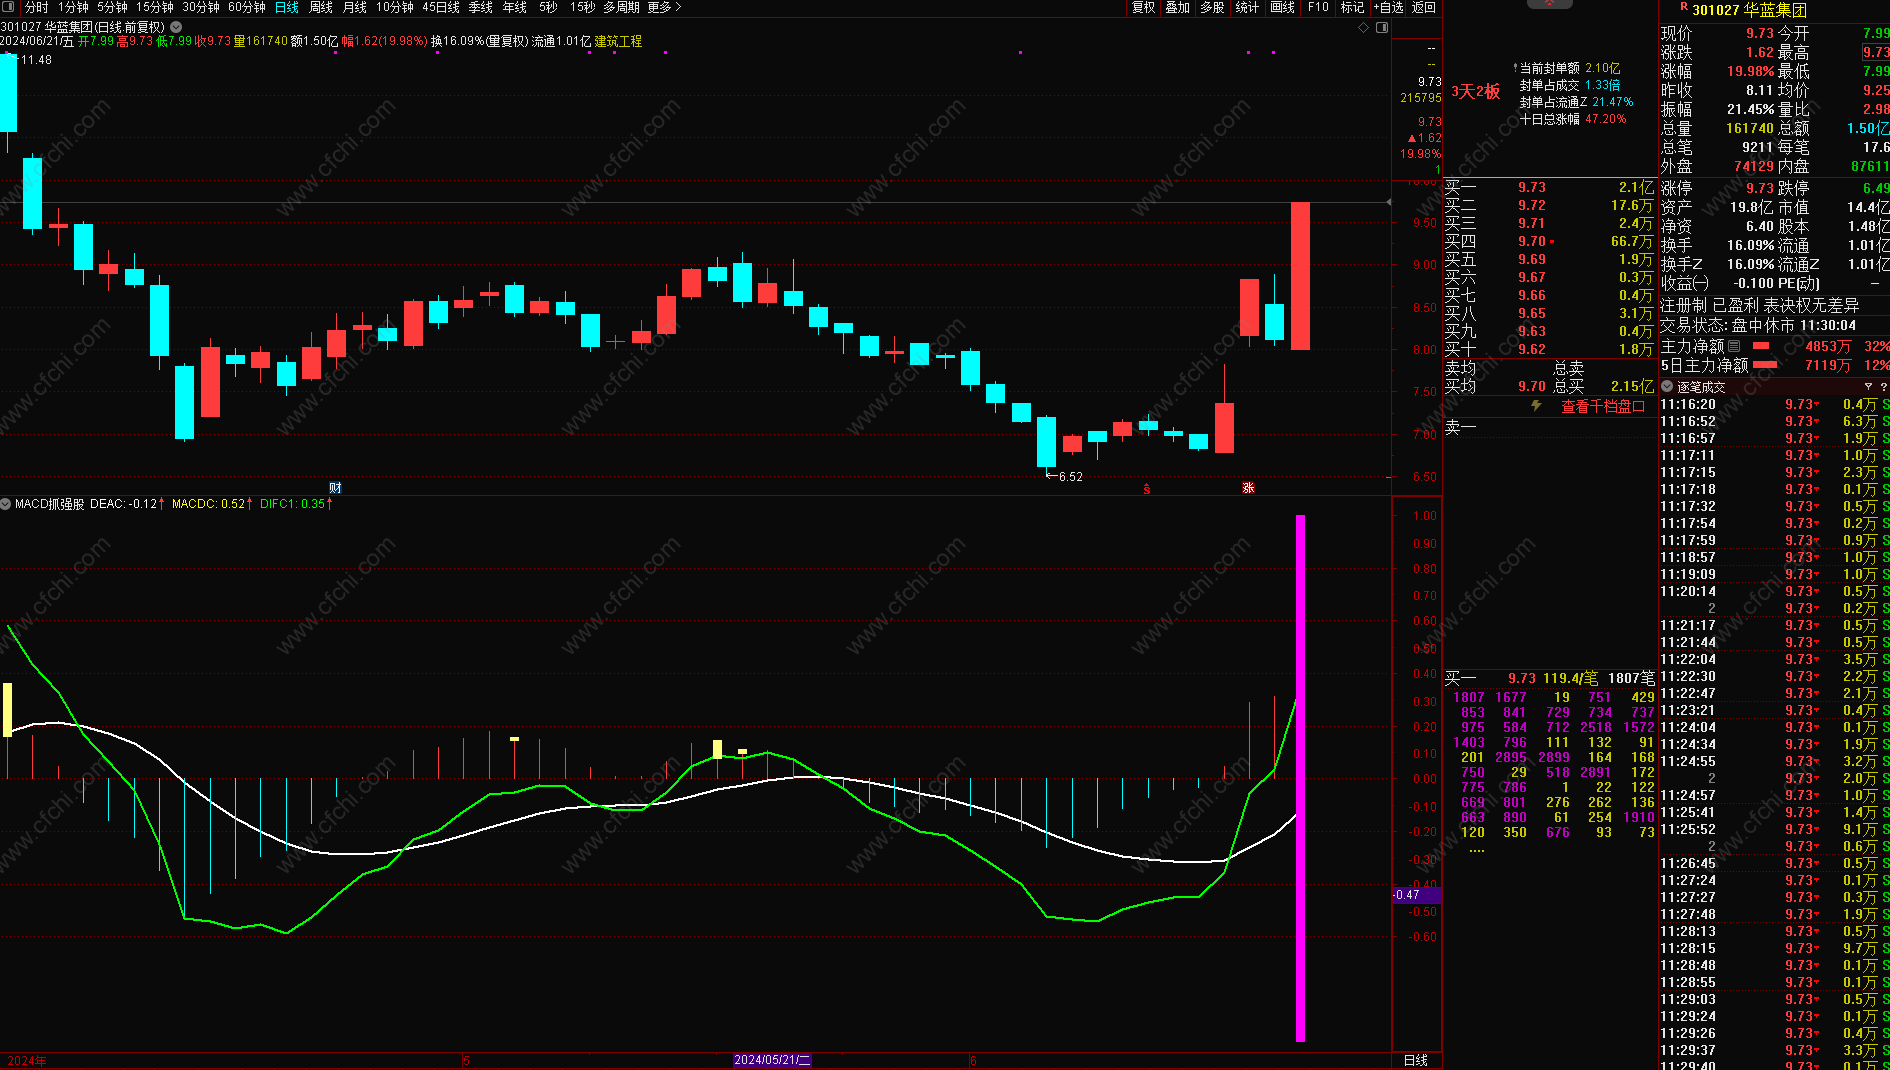The height and width of the screenshot is (1070, 1890).
Task: Click the help question mark in 逐笔成交 header
Action: pyautogui.click(x=1884, y=387)
